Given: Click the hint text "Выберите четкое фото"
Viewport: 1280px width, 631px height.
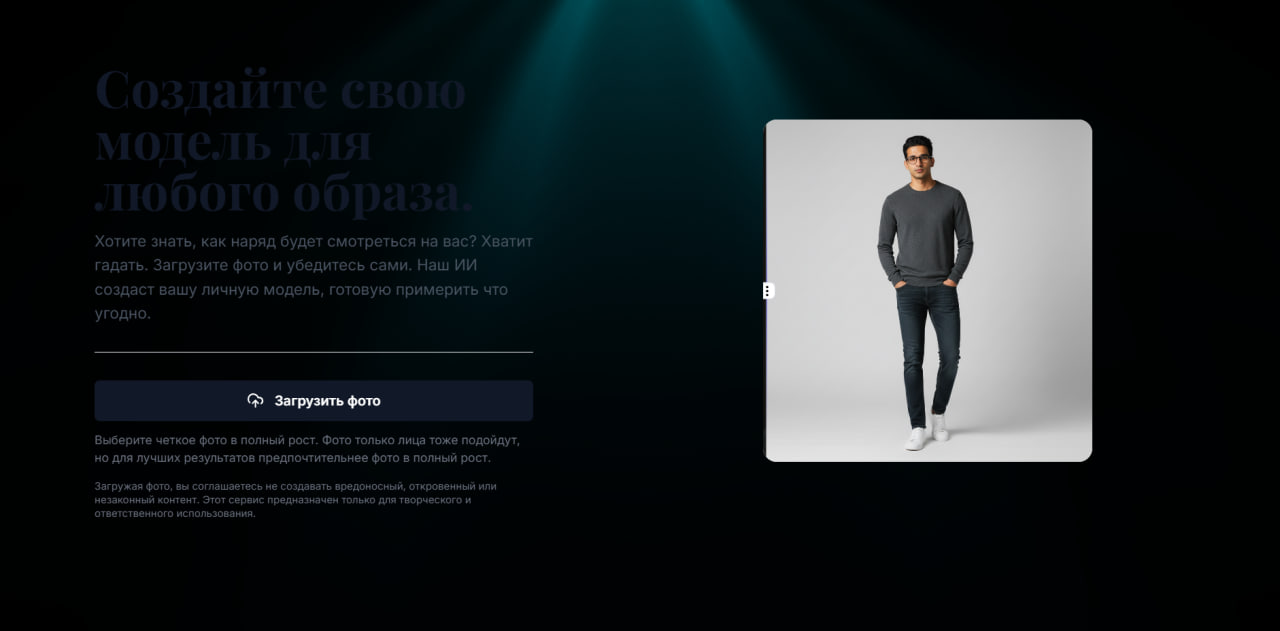Looking at the screenshot, I should click(x=307, y=449).
